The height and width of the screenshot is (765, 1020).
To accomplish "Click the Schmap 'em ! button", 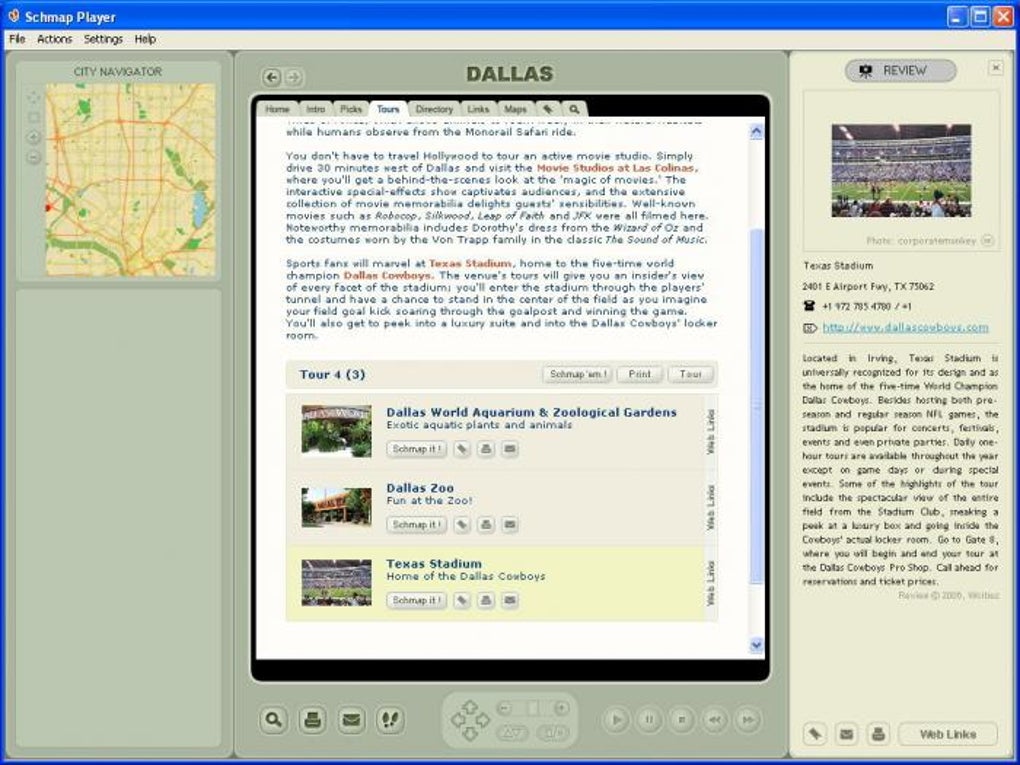I will point(577,374).
